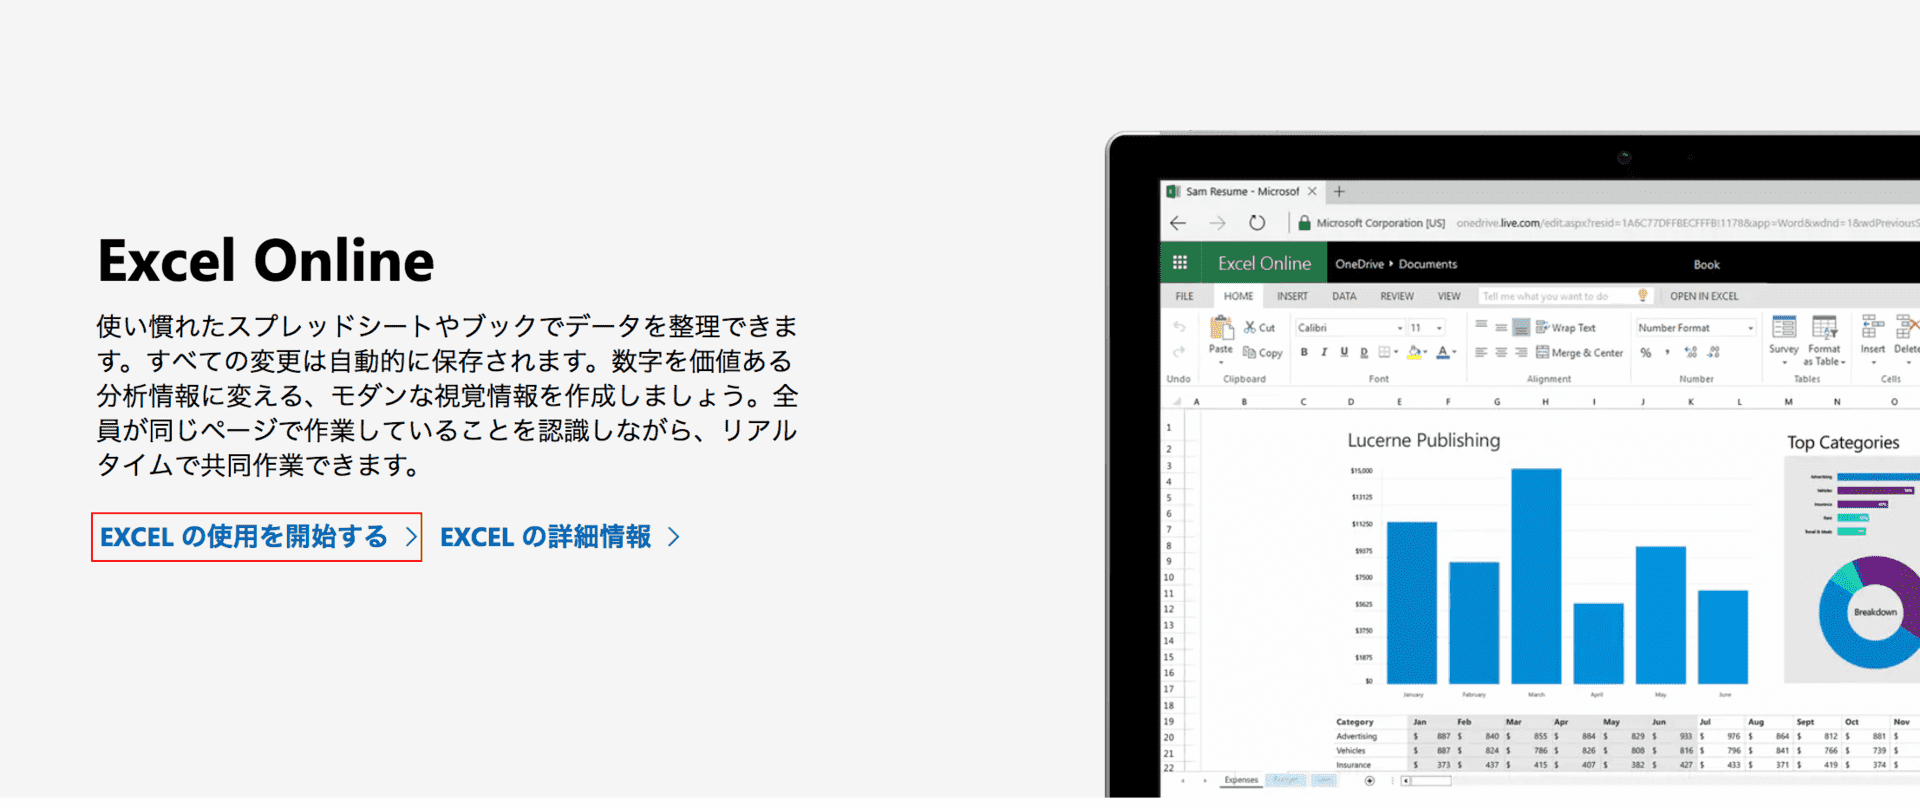
Task: Click the browser forward arrow
Action: click(1217, 223)
